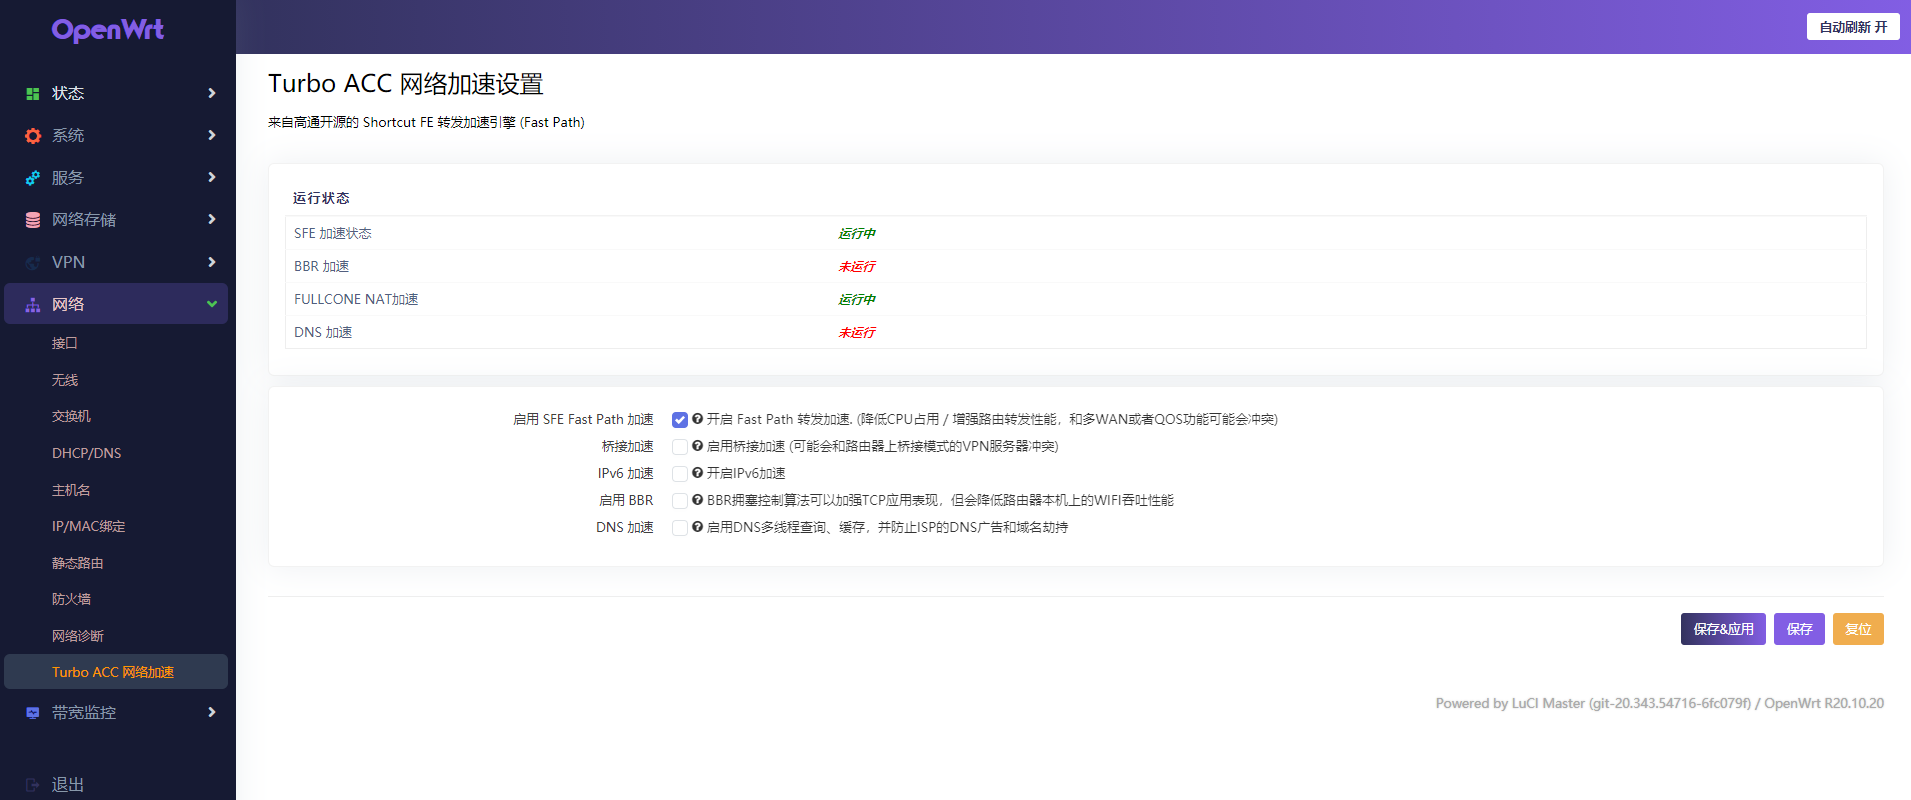Screen dimensions: 1911x800
Task: Click the SFE 加速状态 row label
Action: 333,233
